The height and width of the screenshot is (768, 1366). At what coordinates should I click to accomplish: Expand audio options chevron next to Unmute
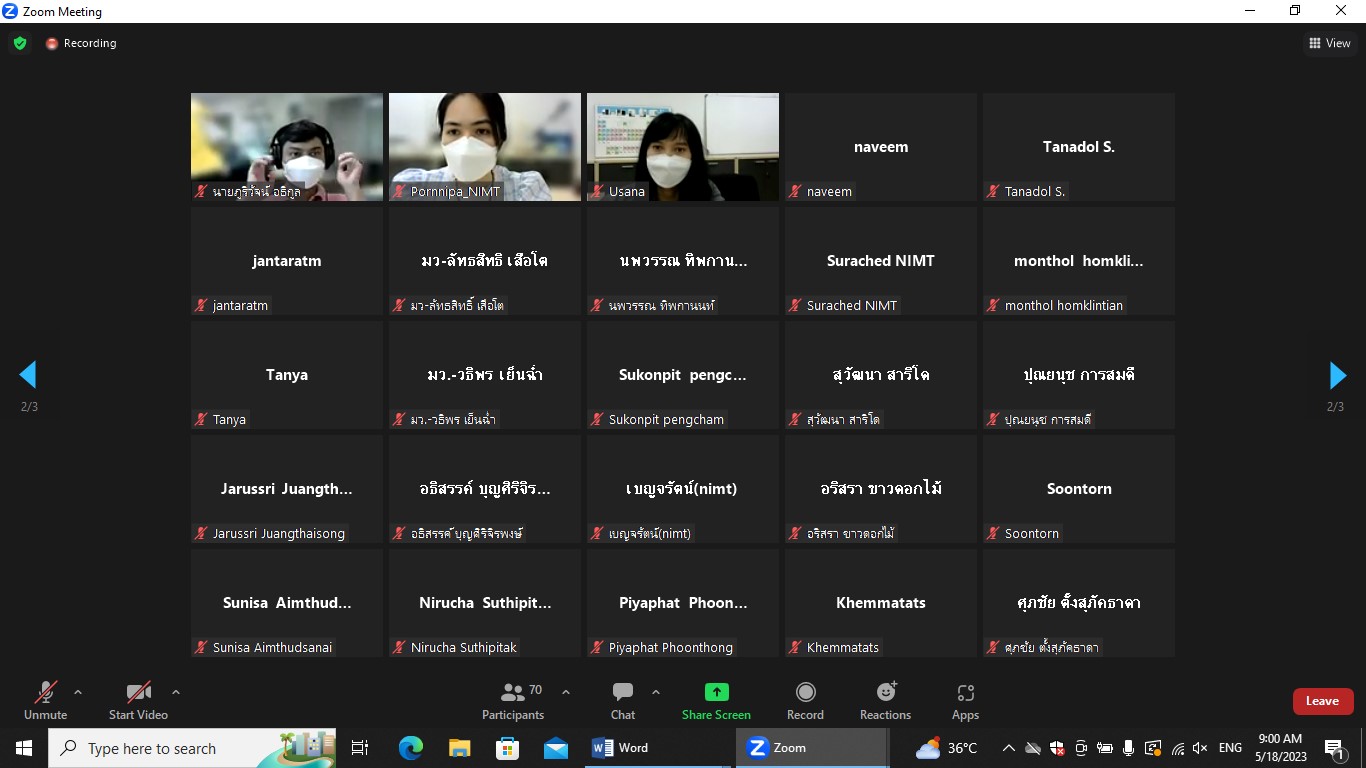pyautogui.click(x=78, y=692)
